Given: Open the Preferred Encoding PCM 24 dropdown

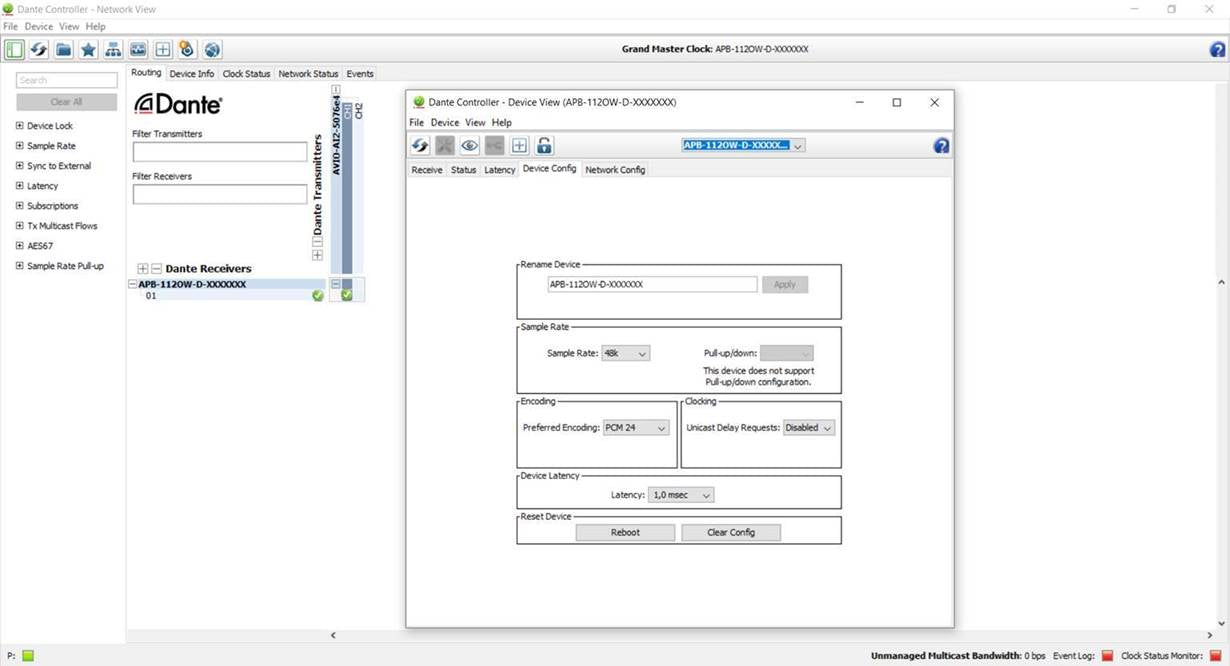Looking at the screenshot, I should (x=636, y=428).
